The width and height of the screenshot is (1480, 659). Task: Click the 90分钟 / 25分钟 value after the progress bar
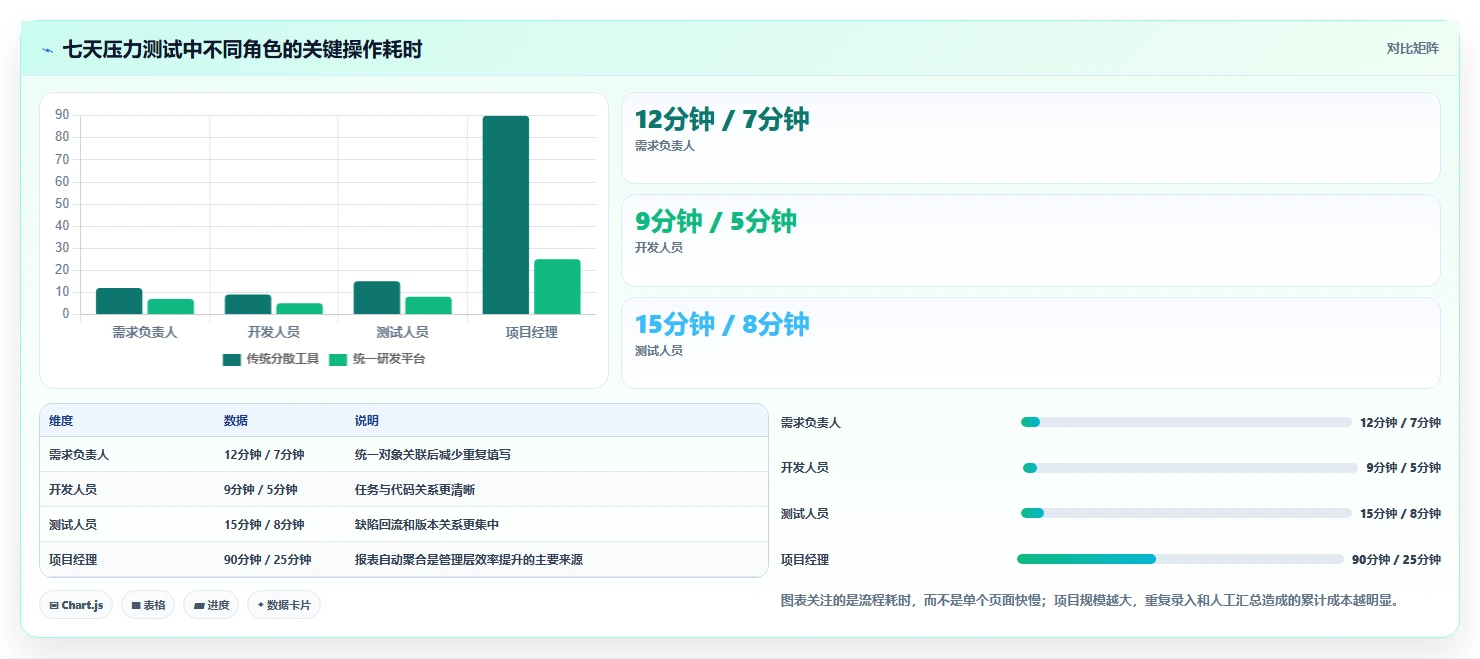tap(1396, 560)
